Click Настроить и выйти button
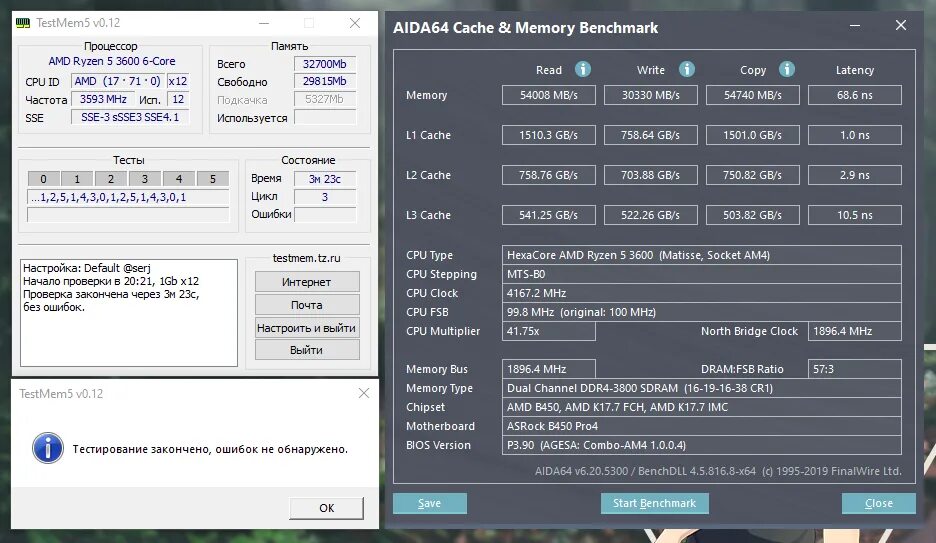Screen dimensions: 936x543 click(x=307, y=328)
